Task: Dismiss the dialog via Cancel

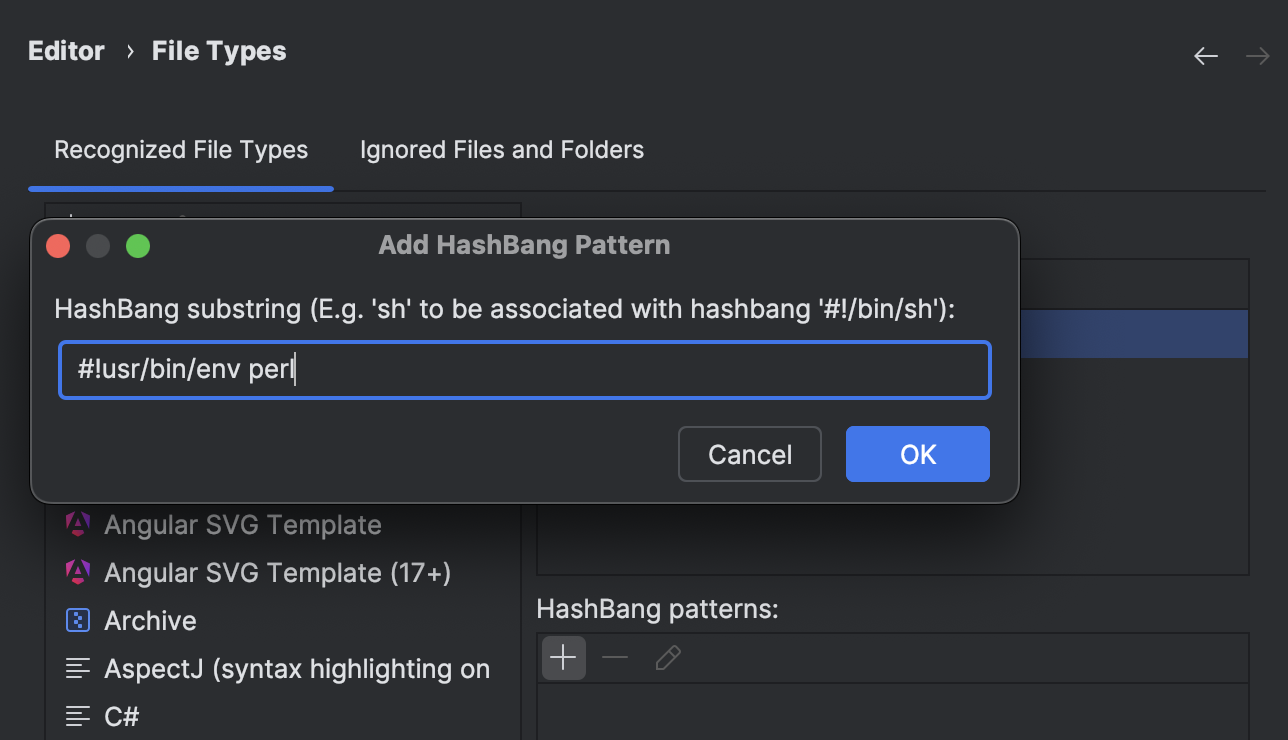Action: tap(749, 454)
